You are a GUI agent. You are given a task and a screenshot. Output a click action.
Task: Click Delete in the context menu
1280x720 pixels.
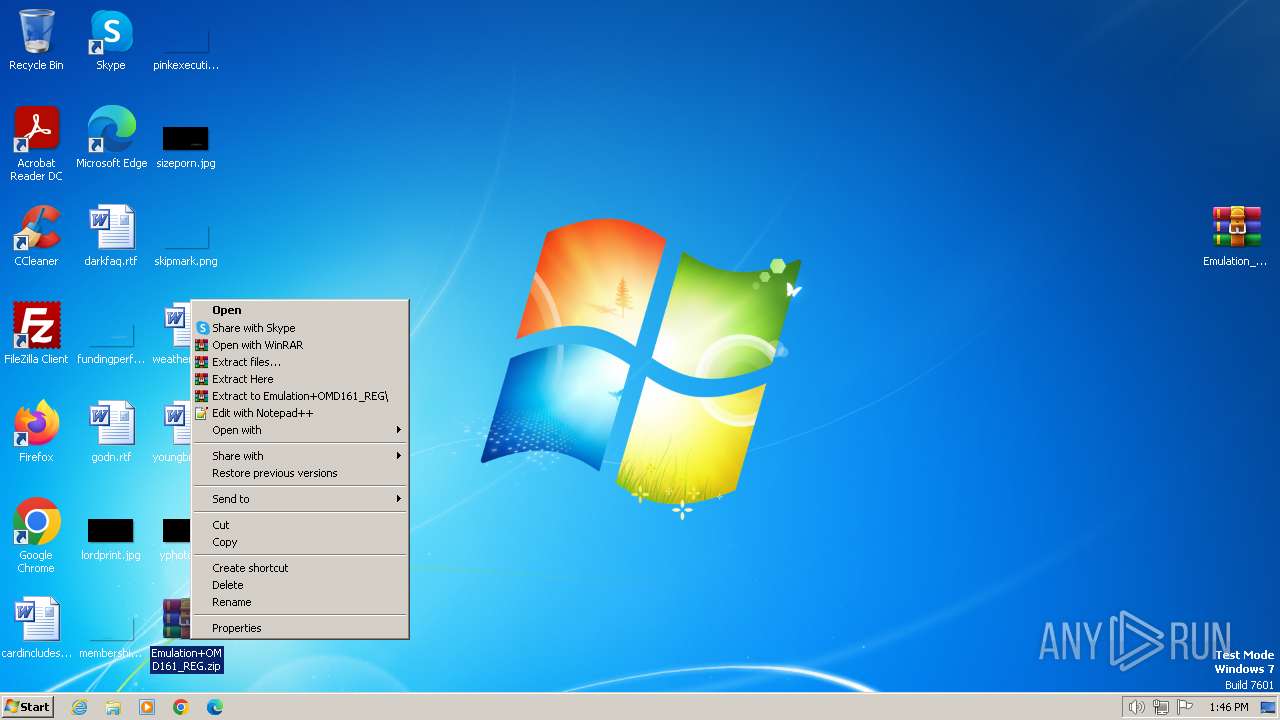coord(300,585)
